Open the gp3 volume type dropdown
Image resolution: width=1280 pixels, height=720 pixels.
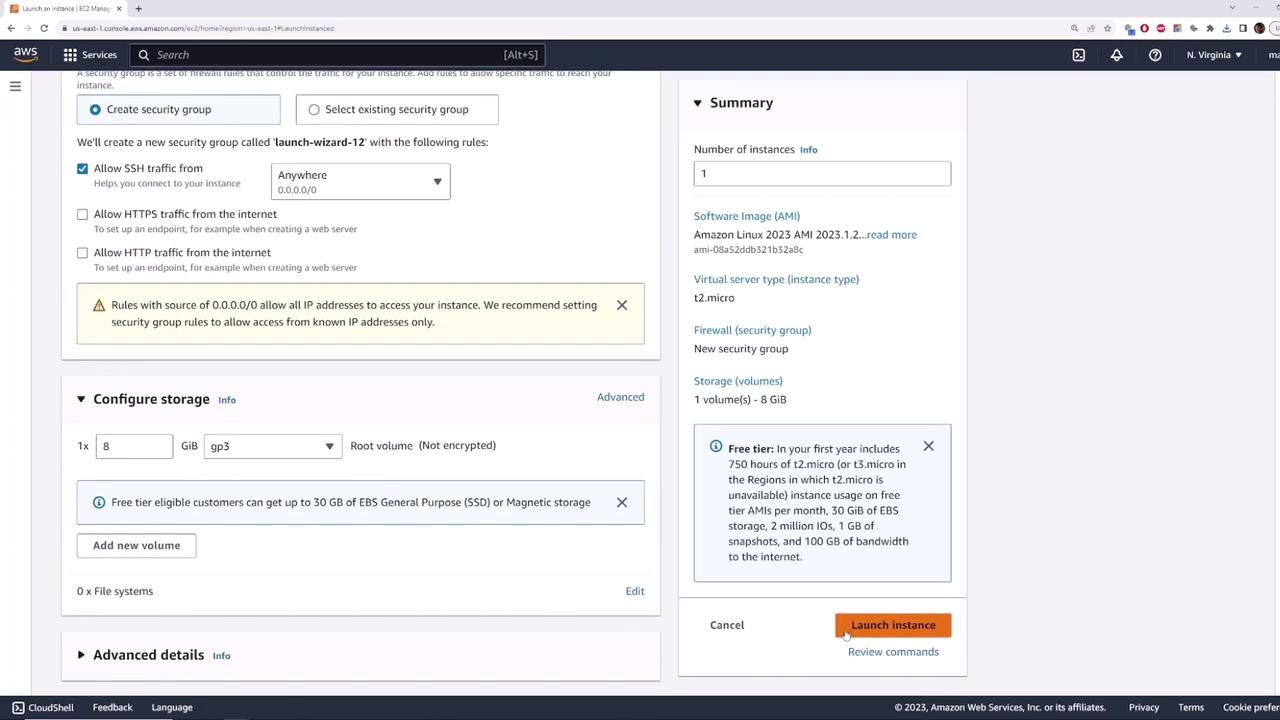pyautogui.click(x=273, y=446)
